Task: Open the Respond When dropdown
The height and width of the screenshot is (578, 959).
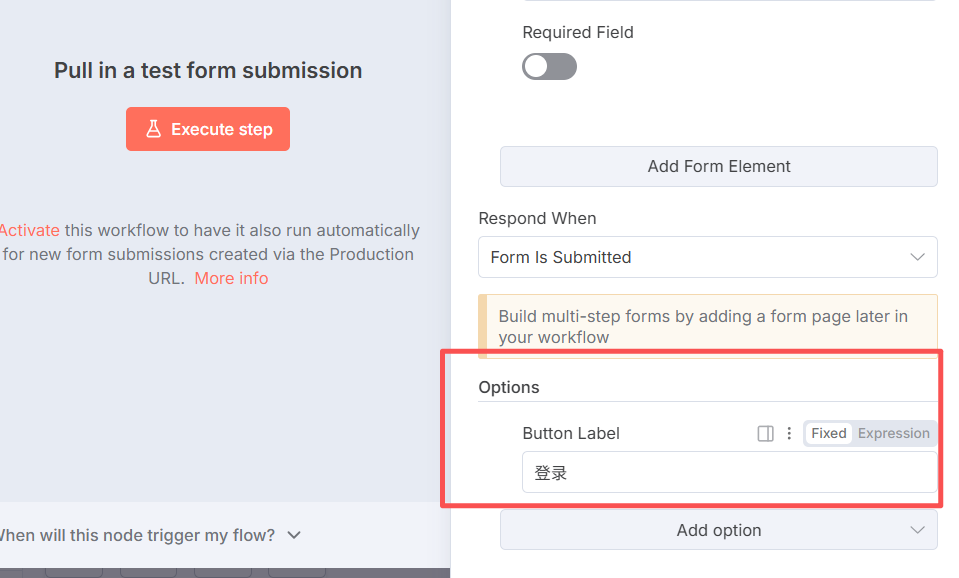Action: pos(707,257)
